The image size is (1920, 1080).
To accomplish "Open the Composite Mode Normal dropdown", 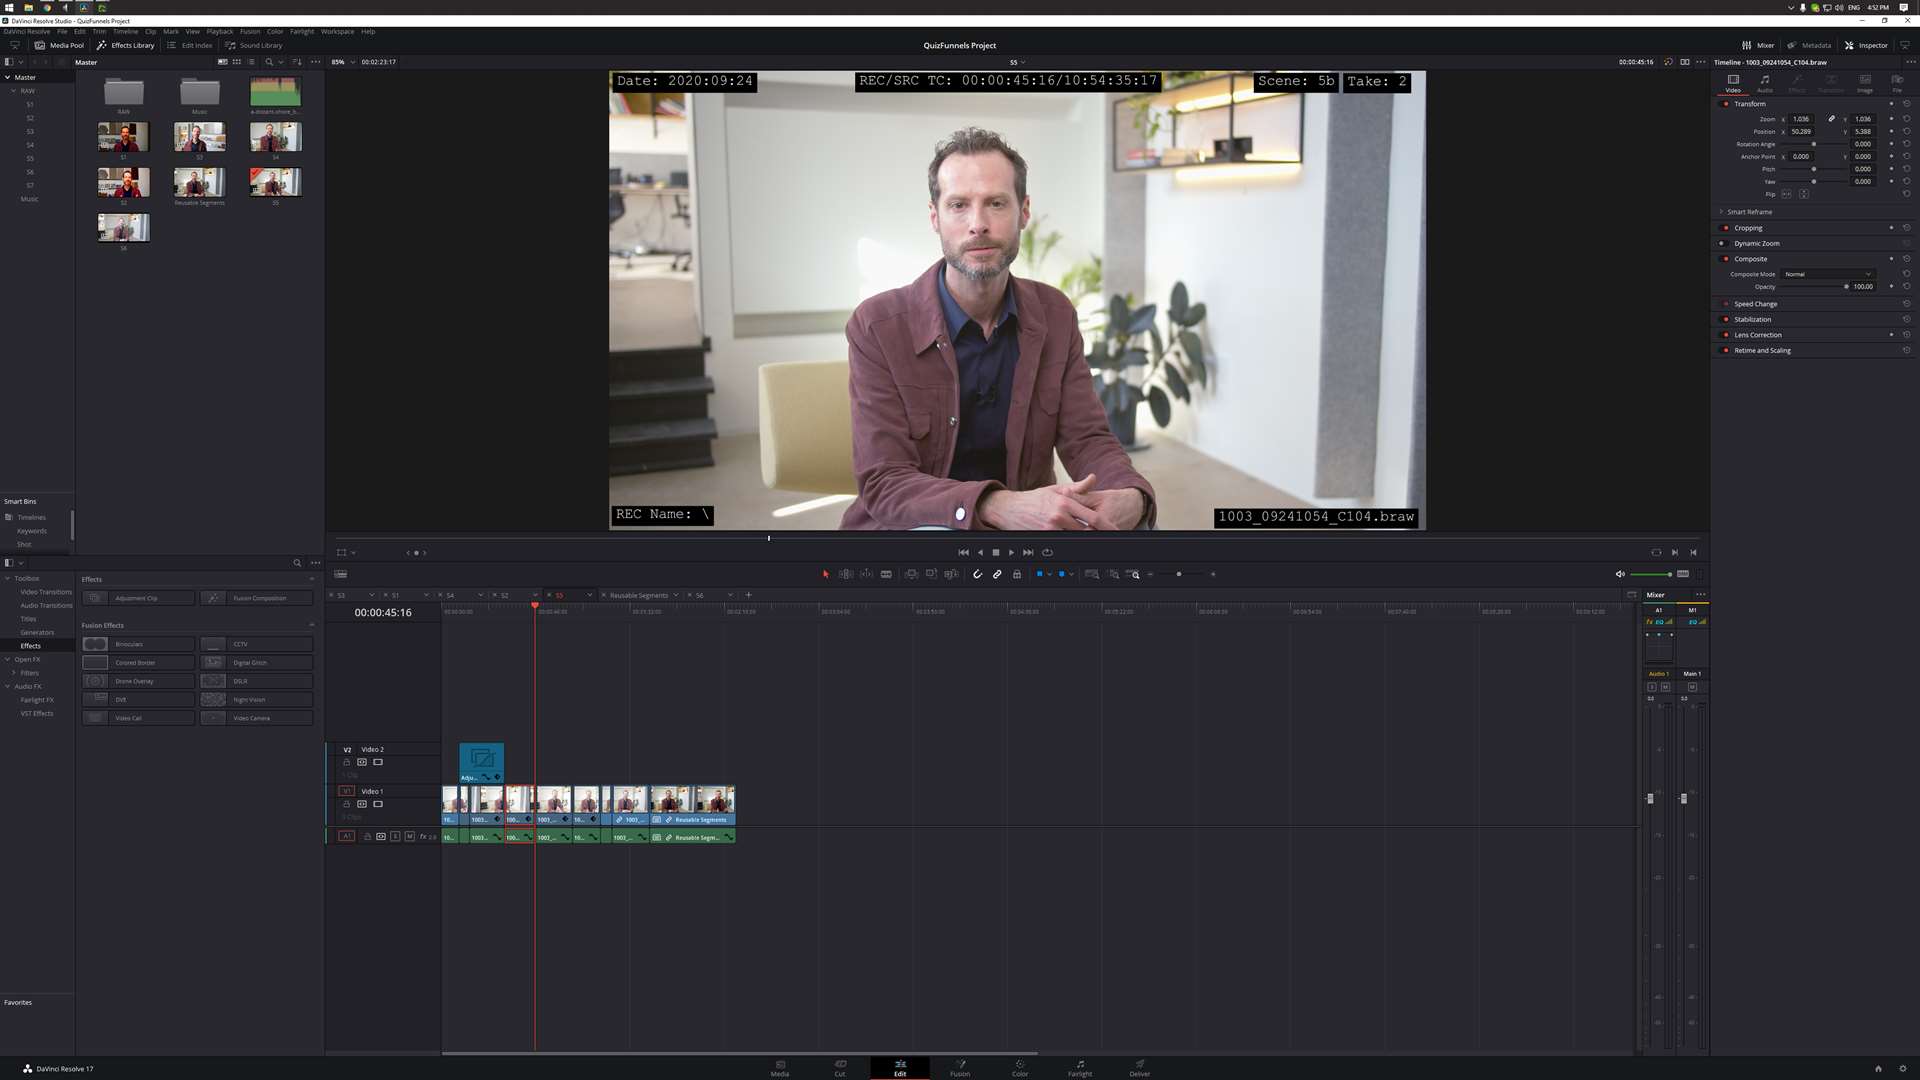I will click(x=1828, y=274).
